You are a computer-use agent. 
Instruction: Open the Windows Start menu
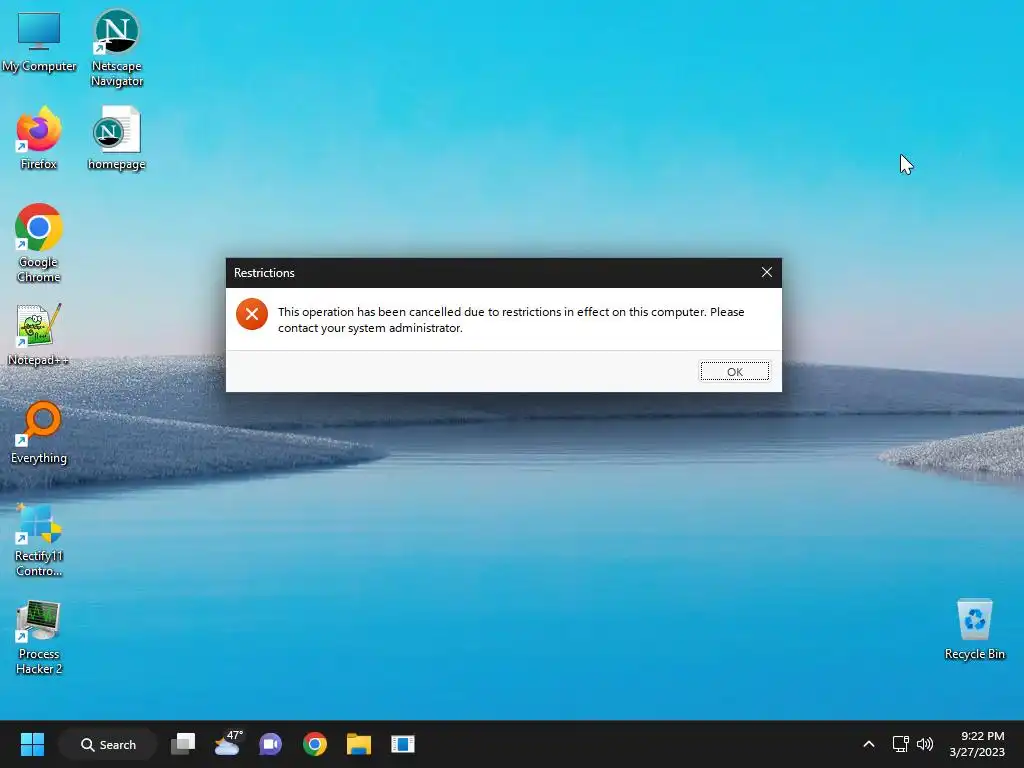32,744
